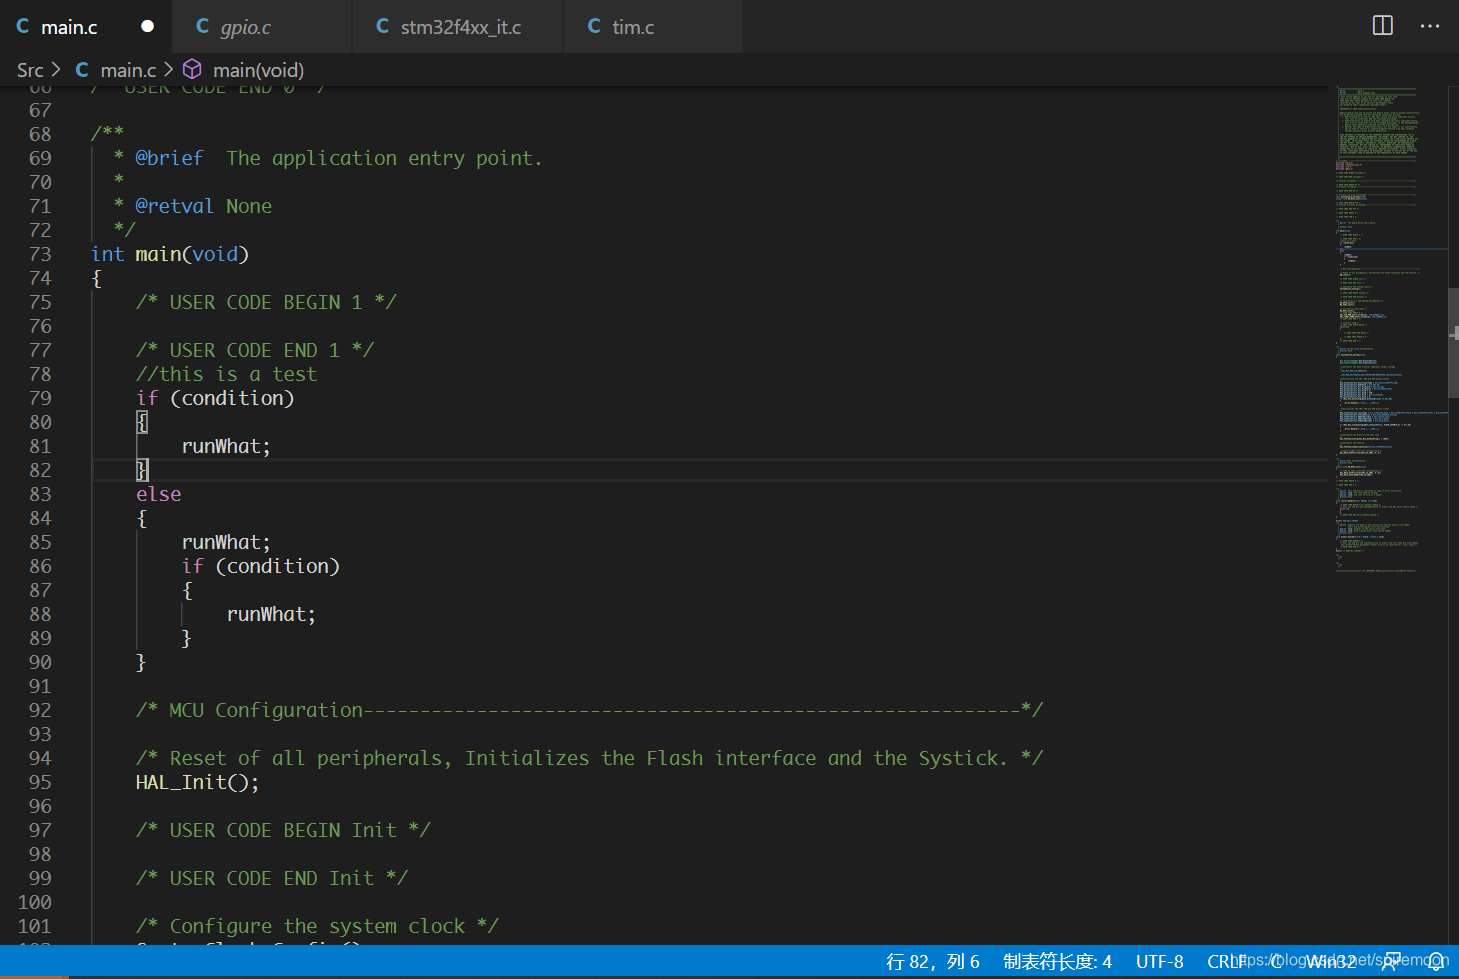Click 'USER CODE END 1' comment
1459x979 pixels.
[x=255, y=350]
